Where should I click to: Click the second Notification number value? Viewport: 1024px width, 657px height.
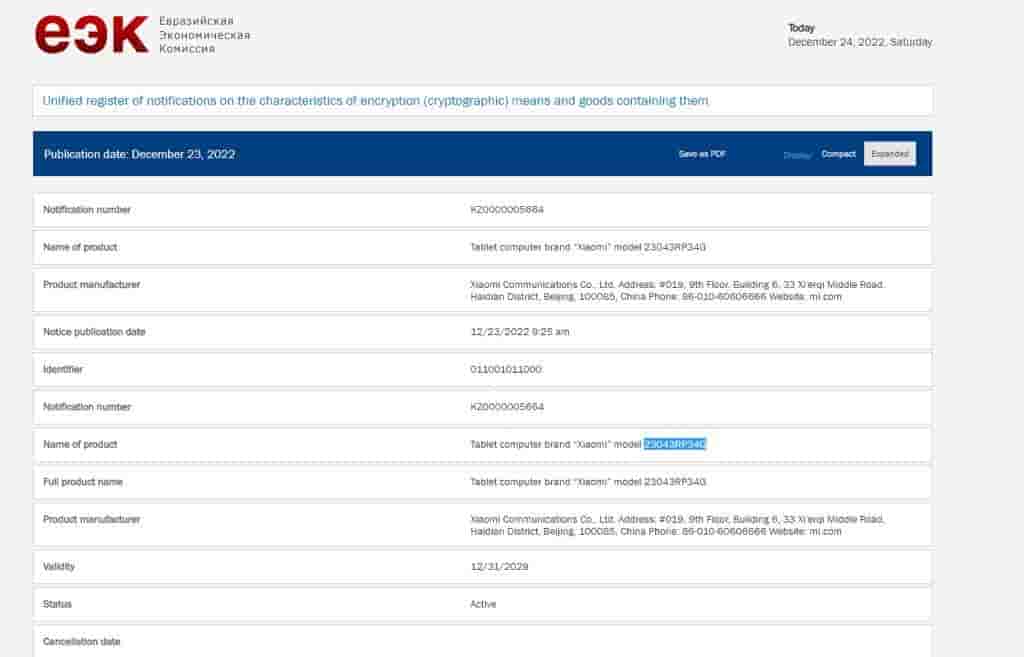(x=507, y=407)
